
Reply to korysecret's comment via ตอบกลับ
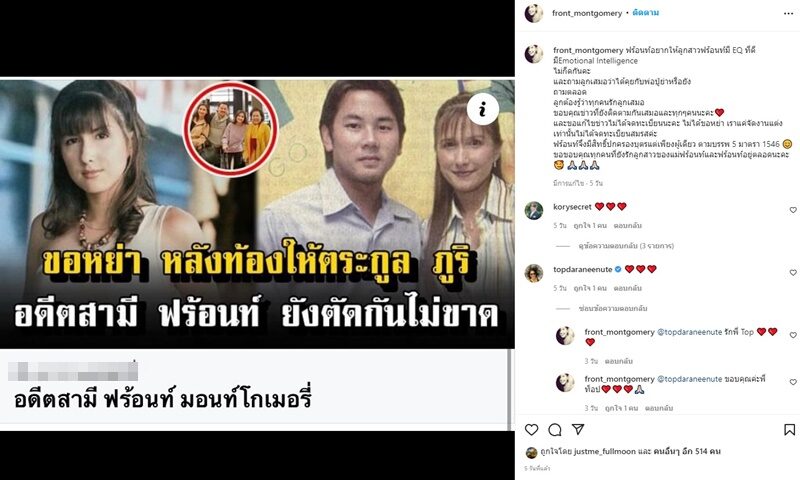coord(628,225)
